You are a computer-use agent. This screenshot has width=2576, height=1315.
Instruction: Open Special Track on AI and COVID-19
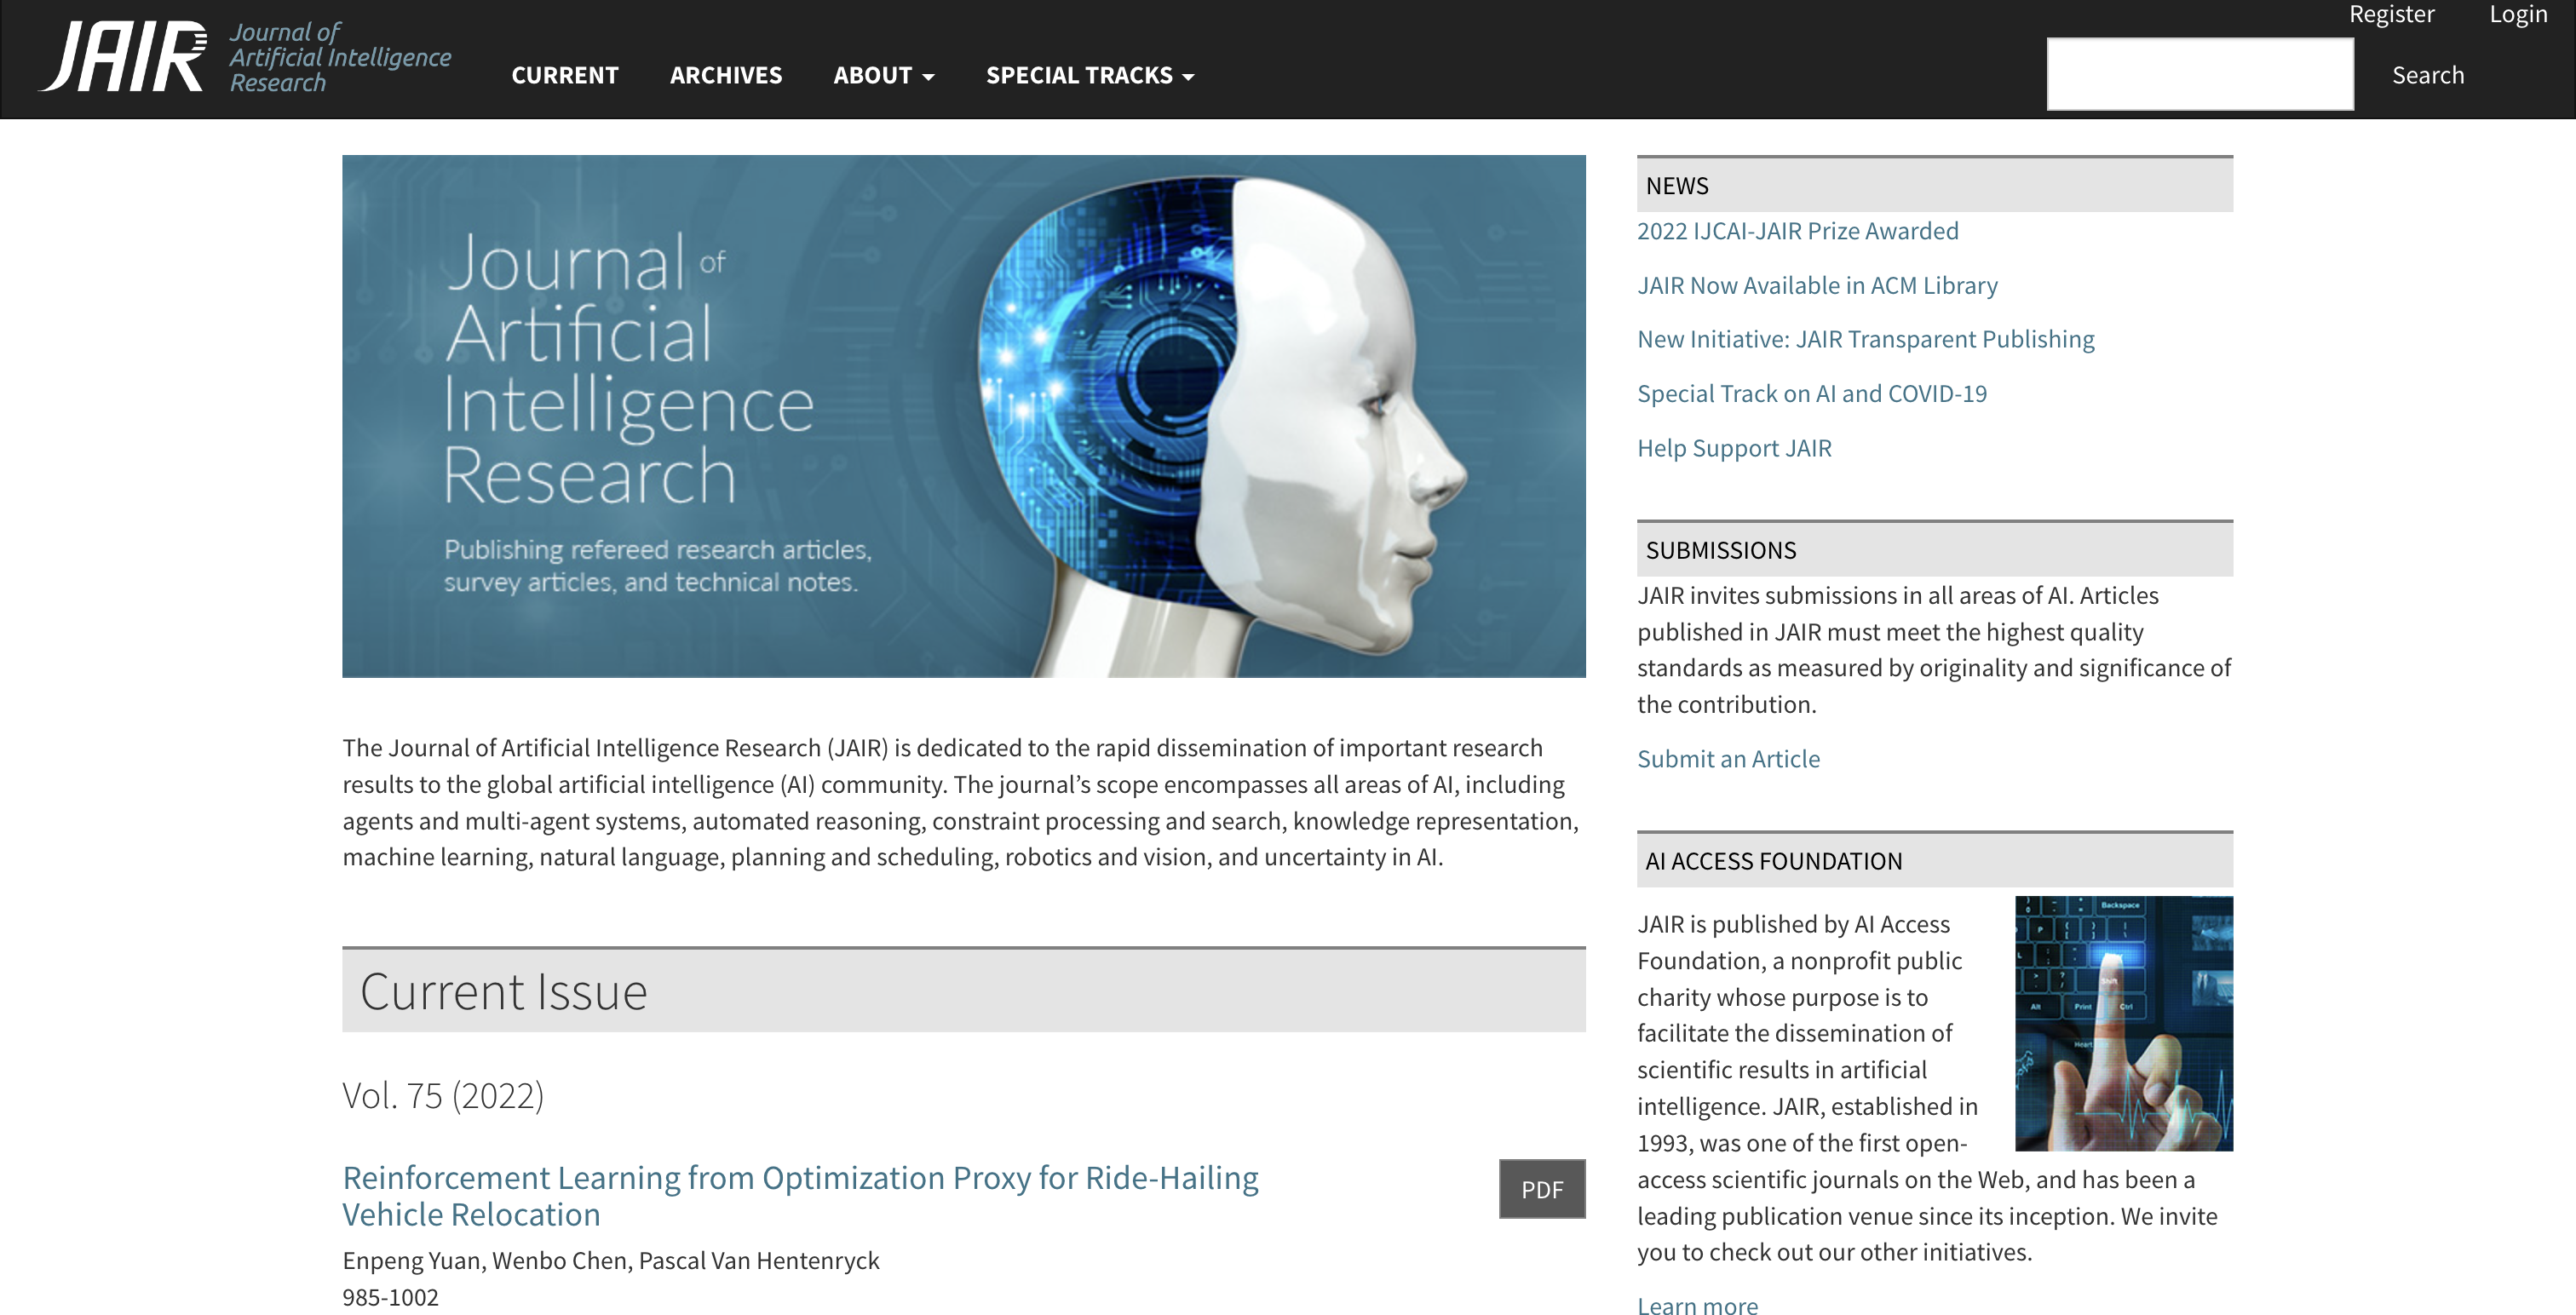tap(1812, 393)
